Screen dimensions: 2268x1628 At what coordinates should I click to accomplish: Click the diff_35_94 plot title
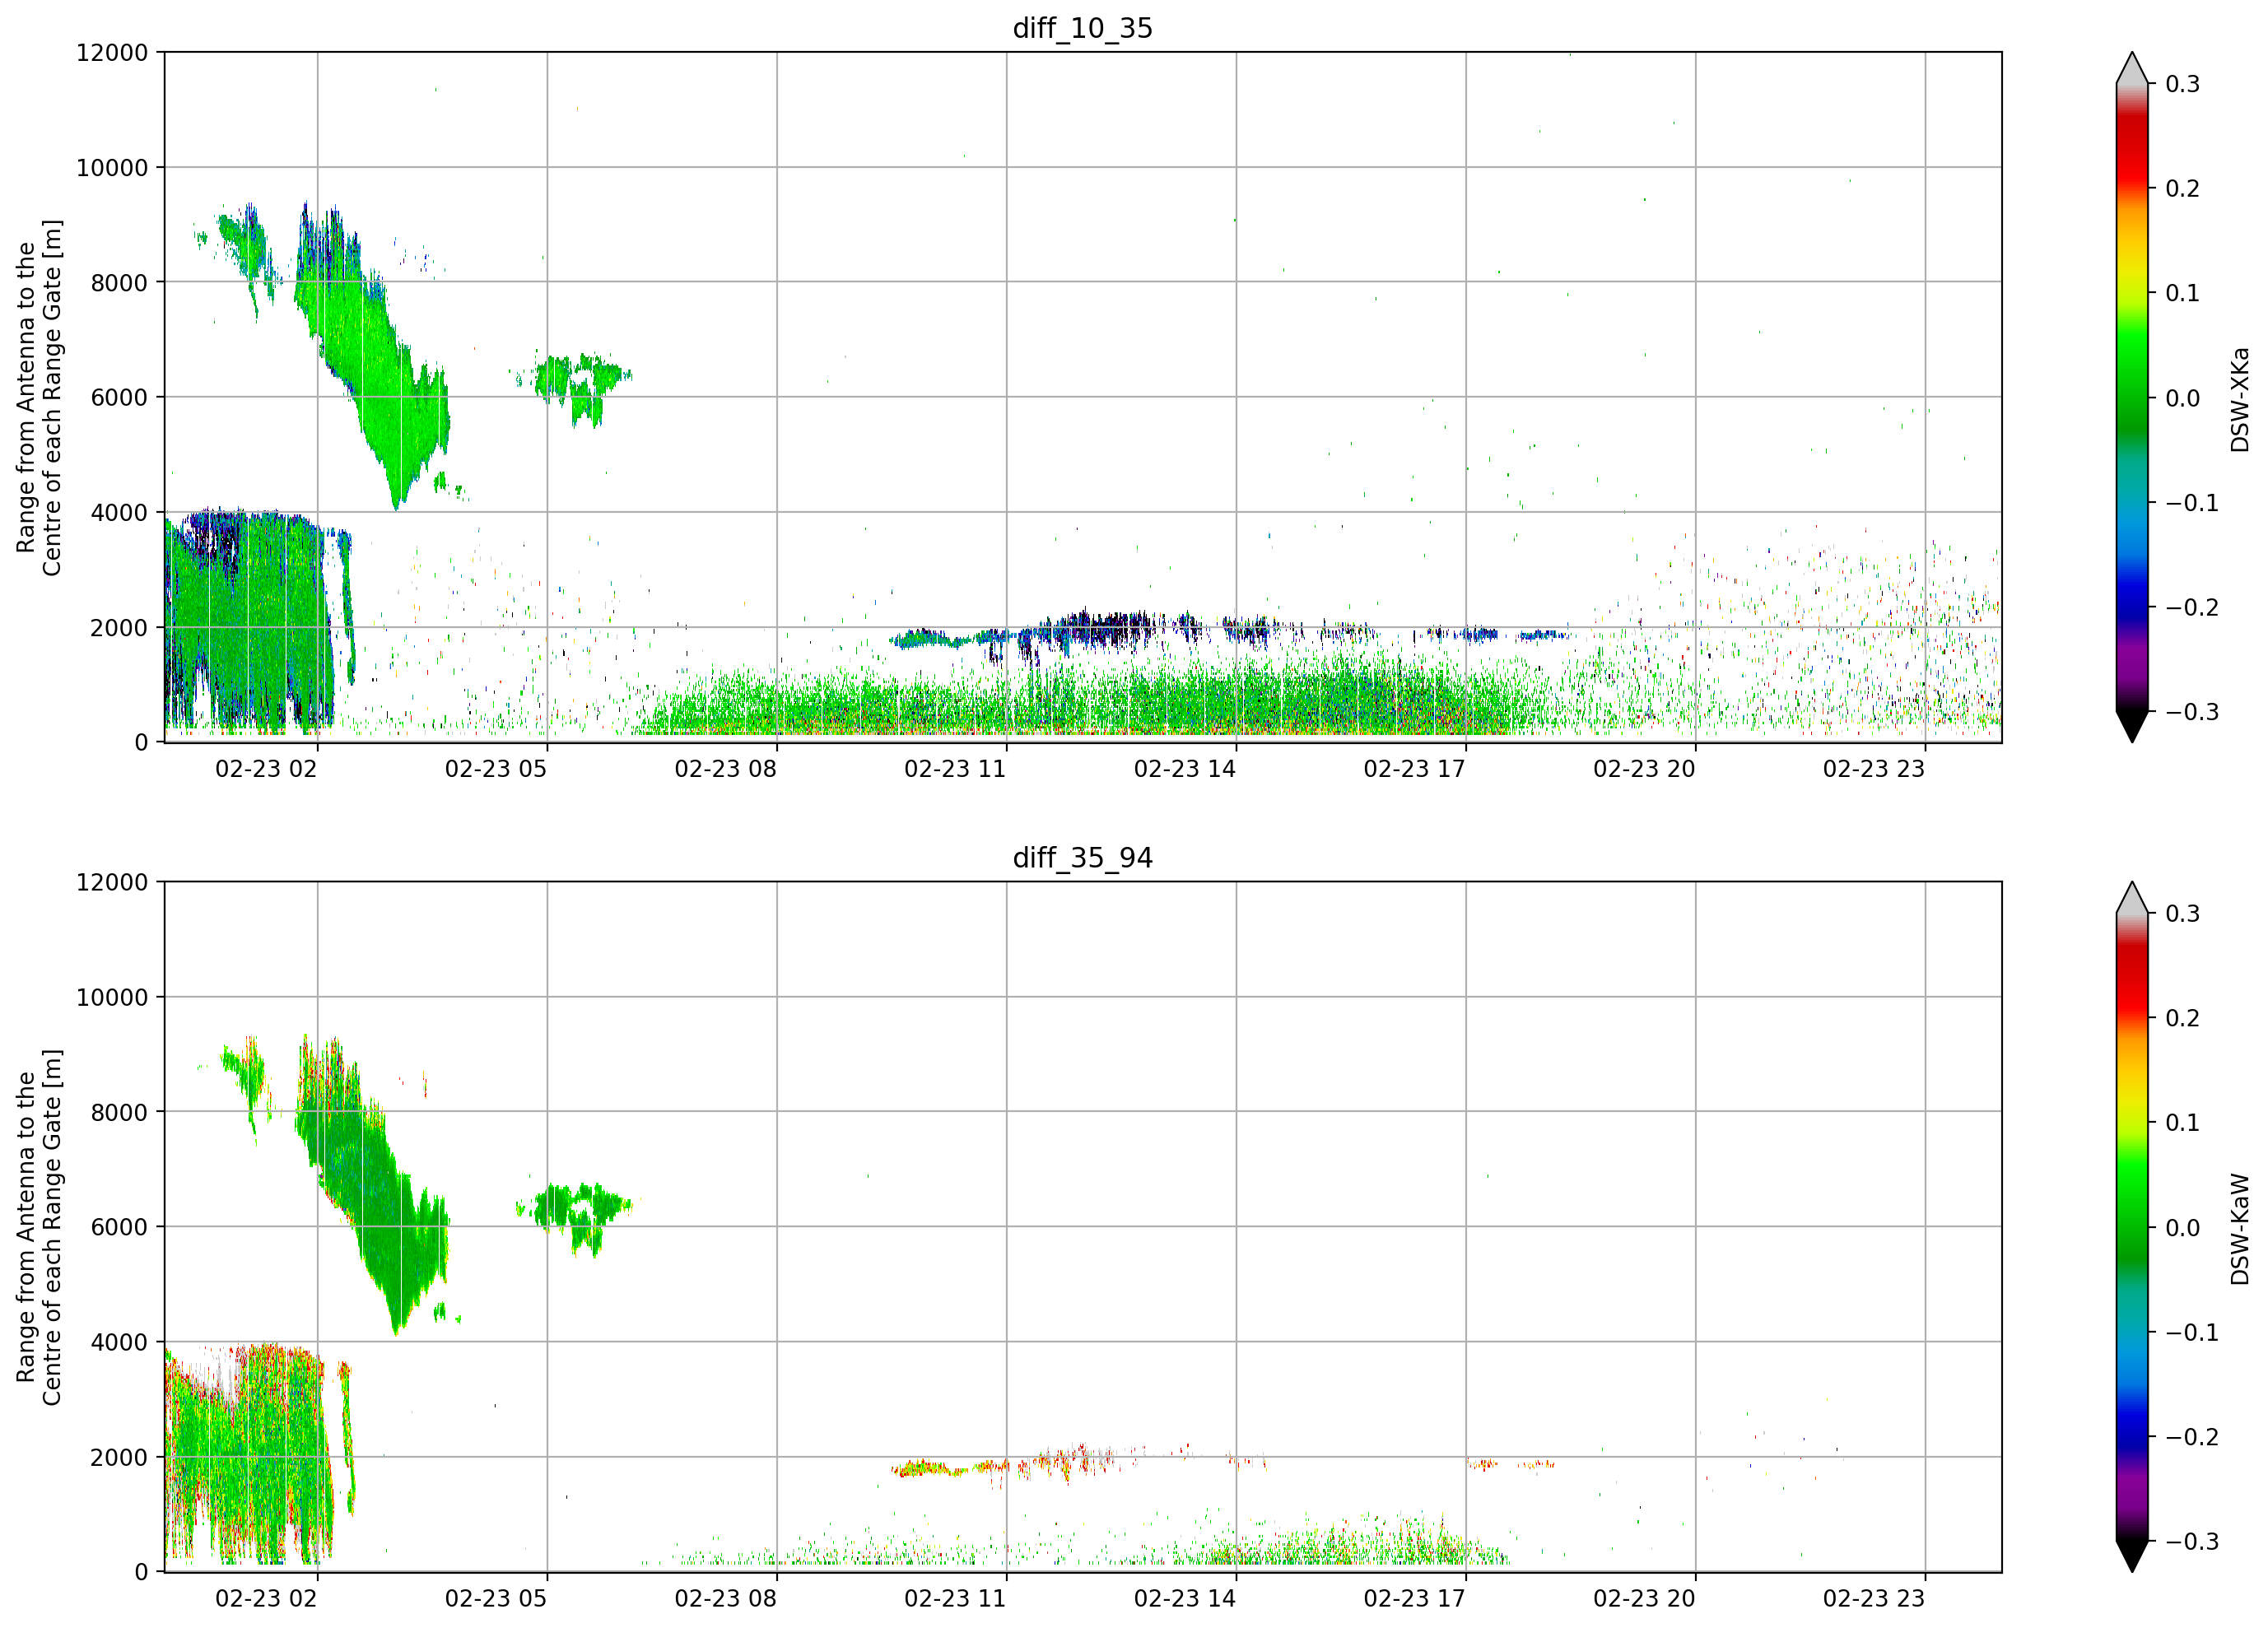1082,858
